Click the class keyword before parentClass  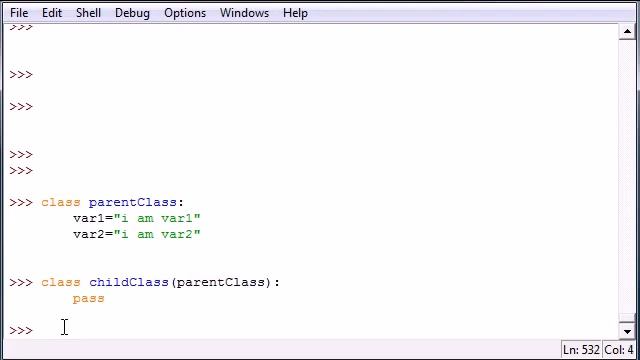tap(61, 202)
